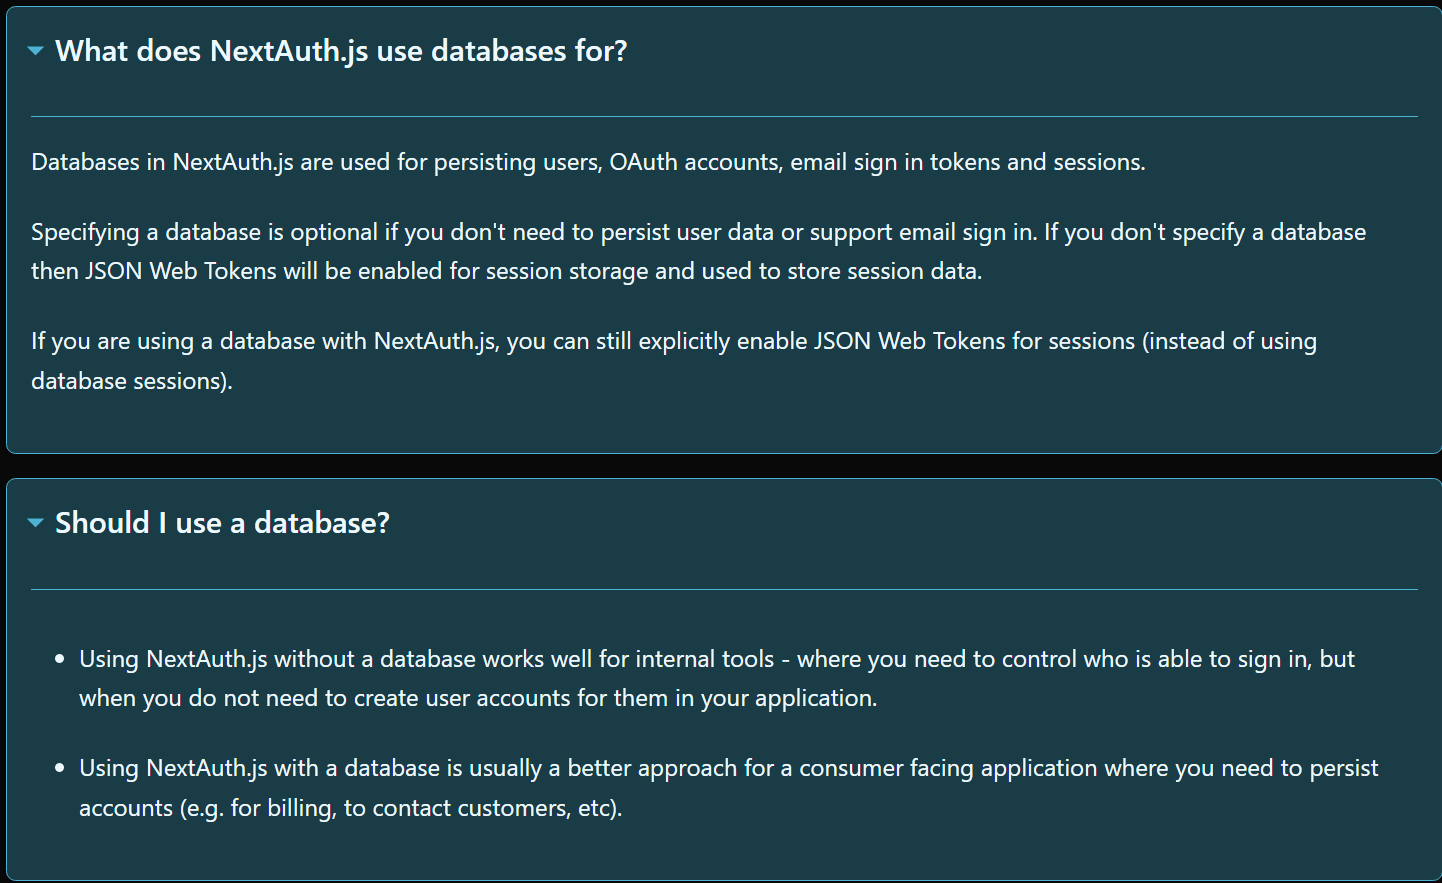Click the bullet text about consumer facing application

pyautogui.click(x=728, y=788)
